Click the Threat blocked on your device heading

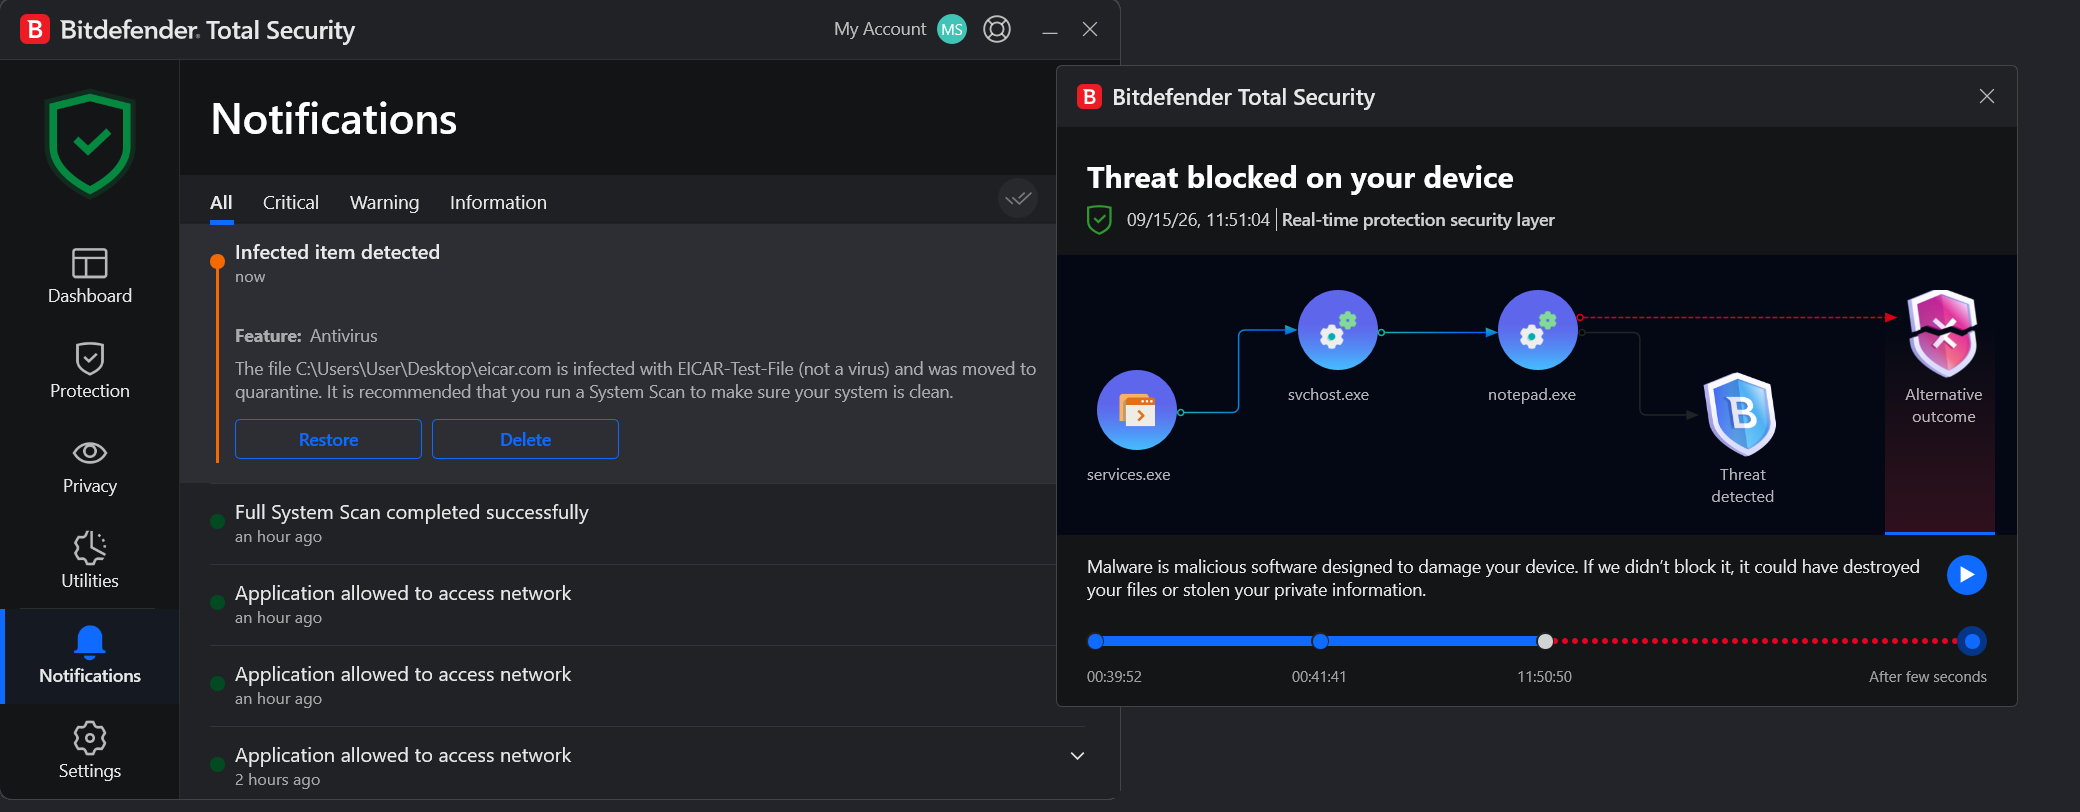pos(1300,177)
